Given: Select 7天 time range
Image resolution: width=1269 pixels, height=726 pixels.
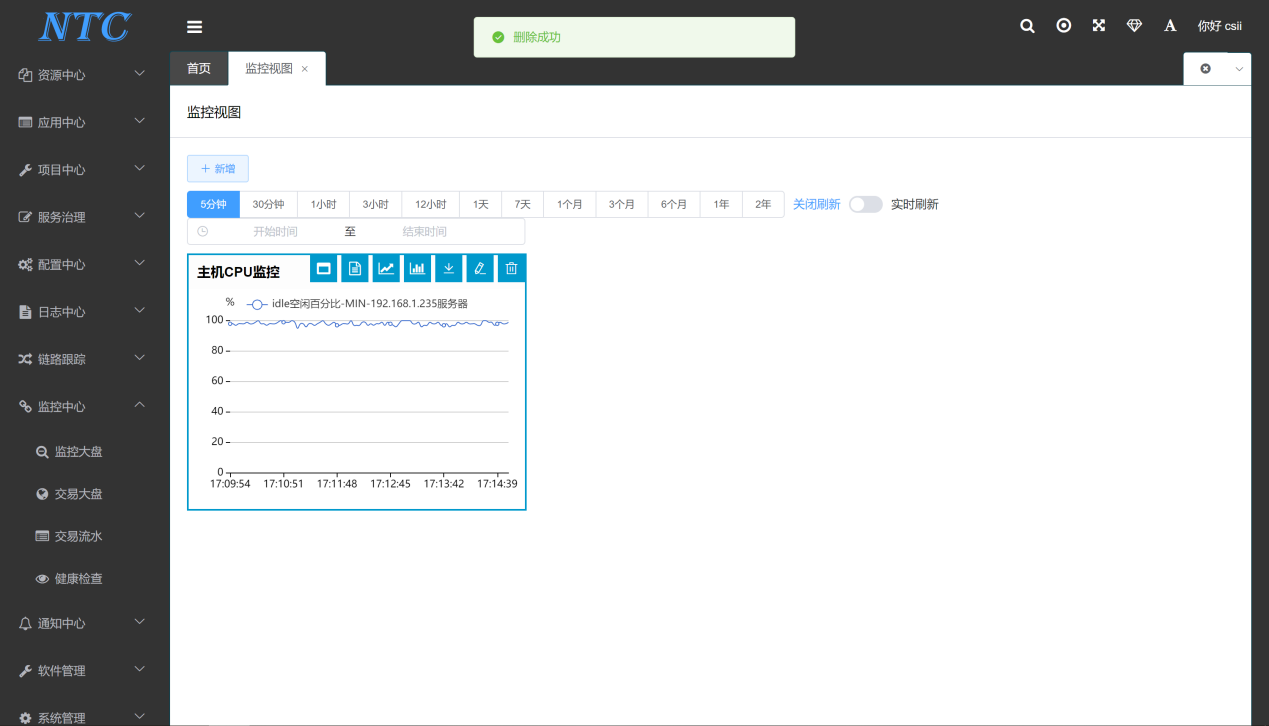Looking at the screenshot, I should (x=523, y=204).
